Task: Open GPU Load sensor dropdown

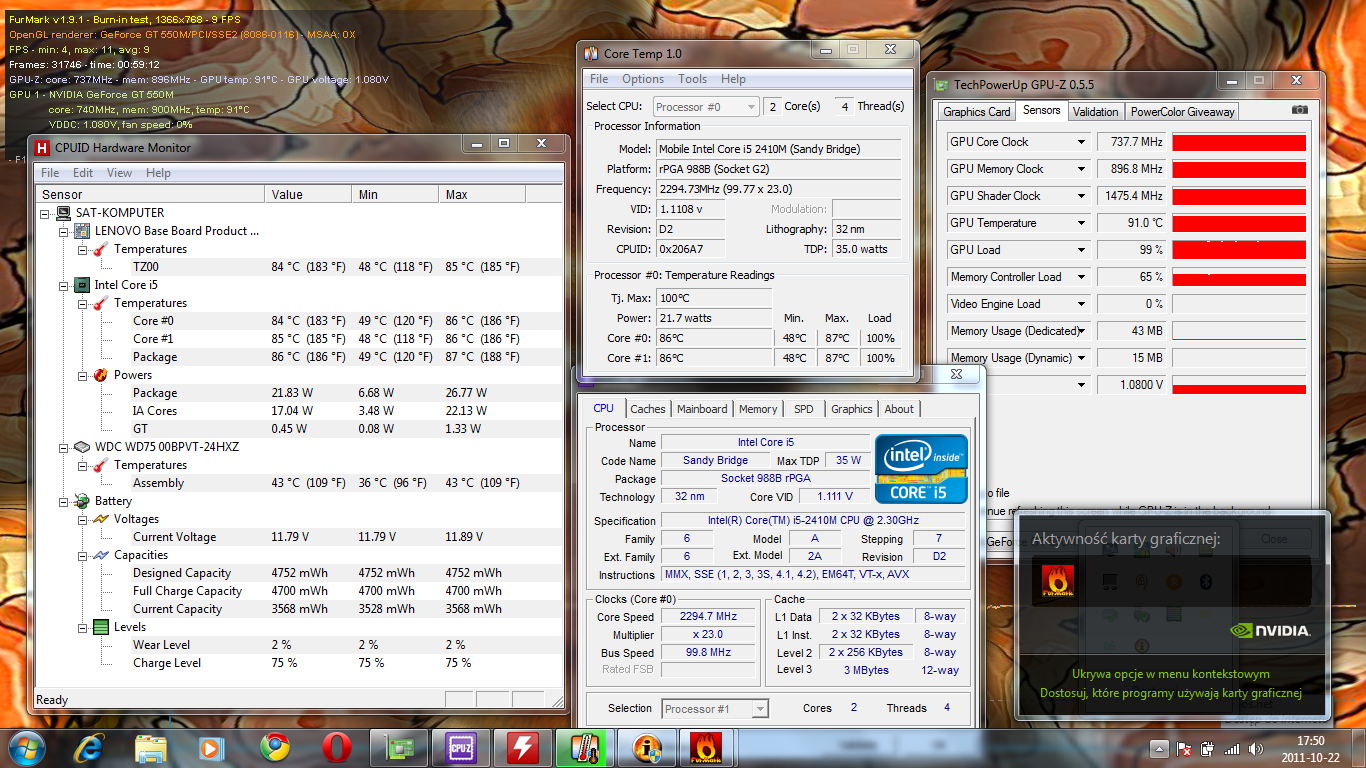Action: coord(1081,250)
